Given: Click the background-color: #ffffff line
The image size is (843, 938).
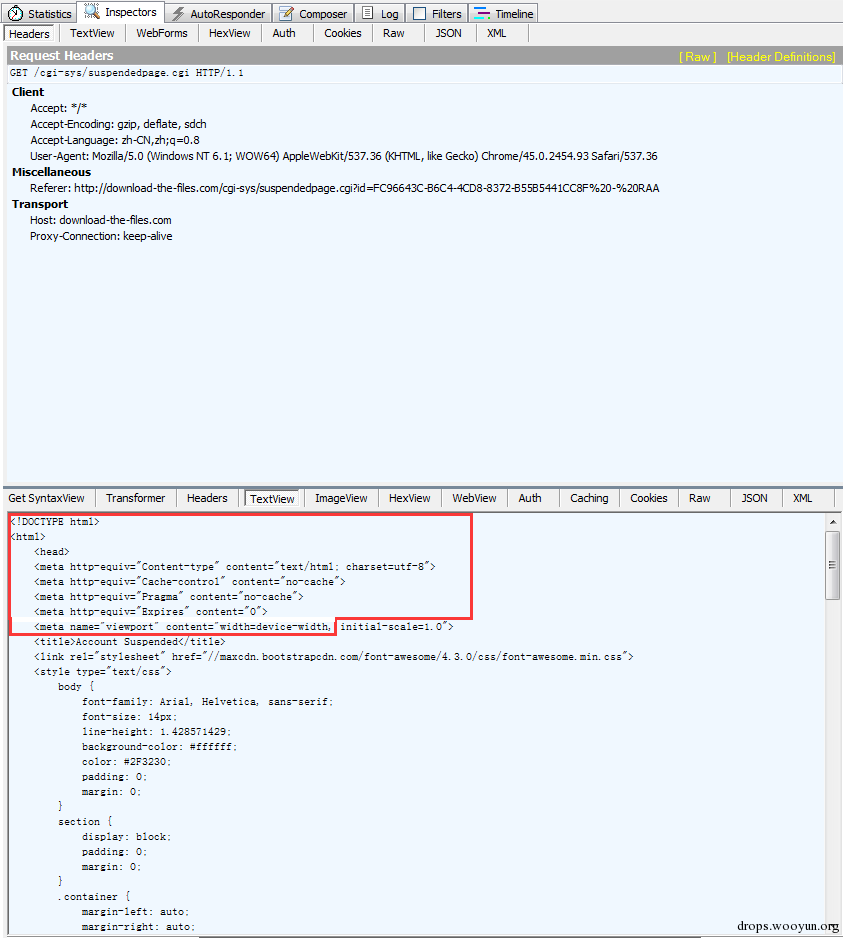Looking at the screenshot, I should [x=160, y=747].
